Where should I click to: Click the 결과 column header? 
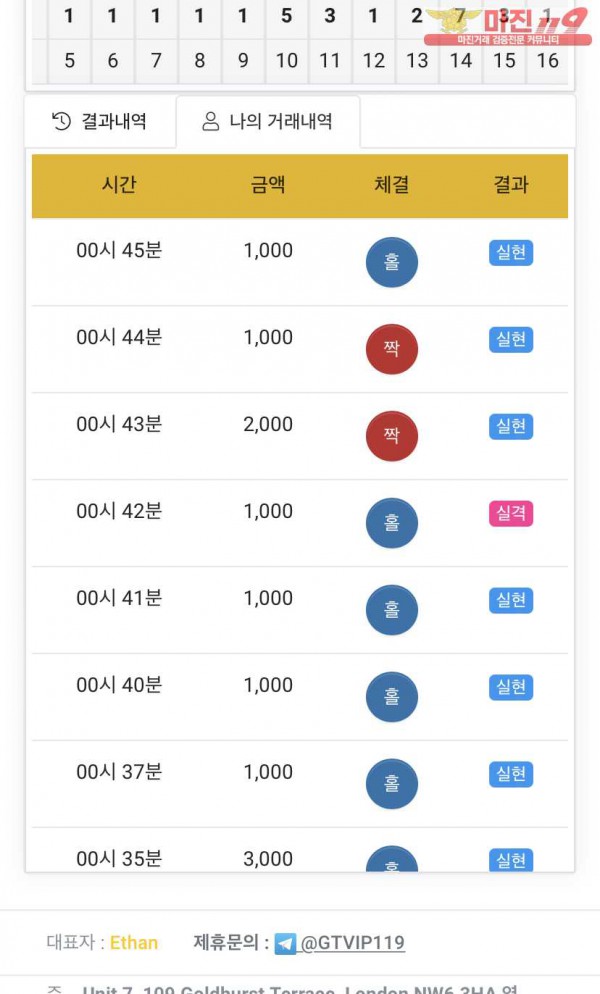click(x=511, y=185)
